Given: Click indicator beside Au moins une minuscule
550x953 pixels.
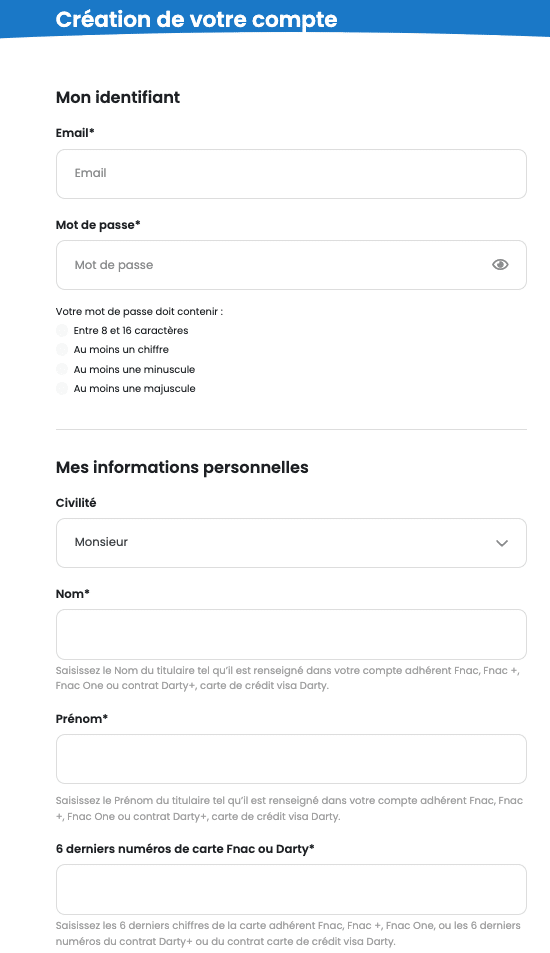Looking at the screenshot, I should (x=61, y=369).
